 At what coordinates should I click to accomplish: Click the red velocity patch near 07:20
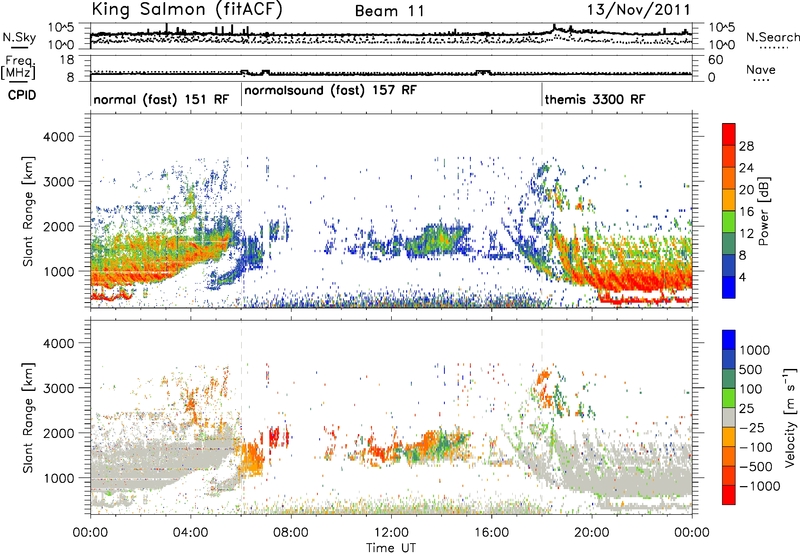coord(274,437)
